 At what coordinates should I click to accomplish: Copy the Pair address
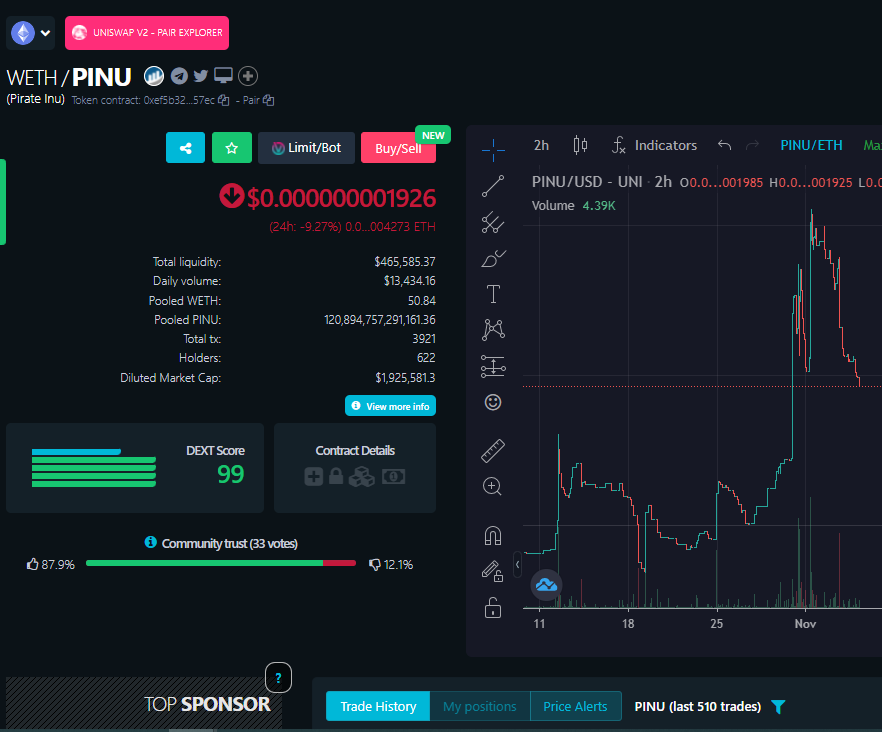tap(268, 100)
